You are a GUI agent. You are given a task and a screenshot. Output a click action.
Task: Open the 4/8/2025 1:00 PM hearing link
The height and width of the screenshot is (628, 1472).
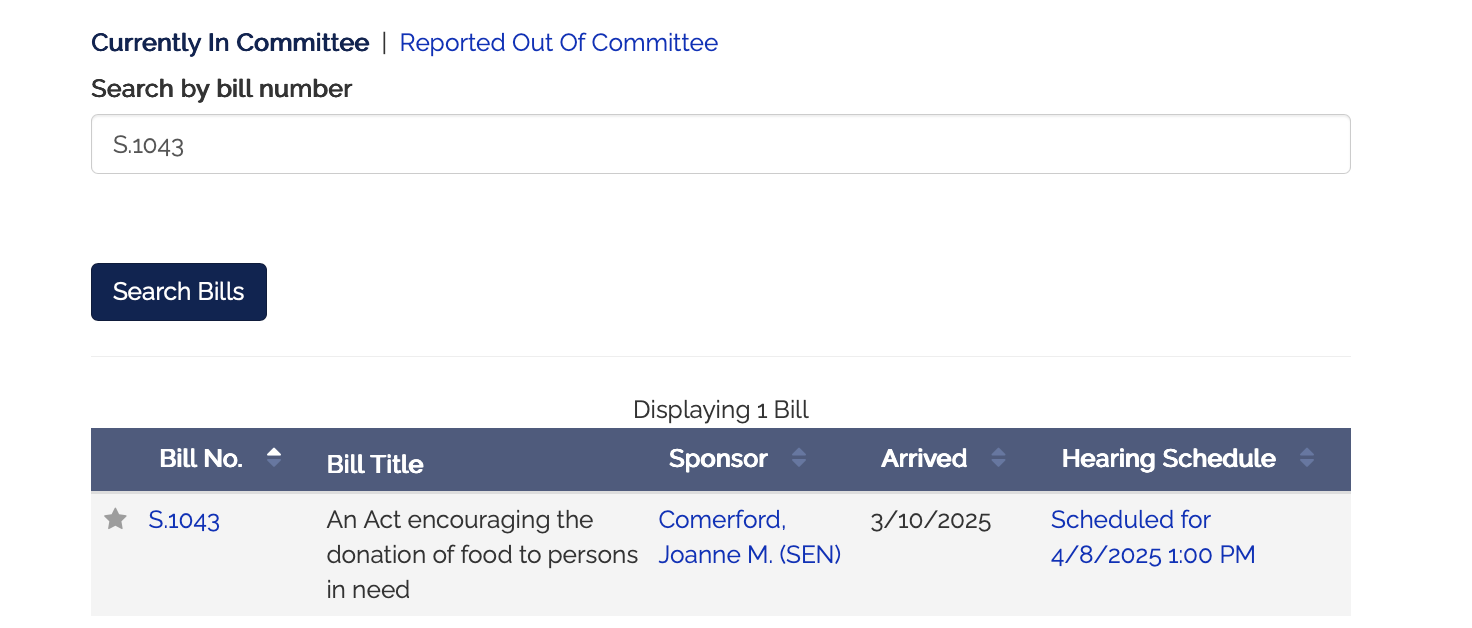1152,537
